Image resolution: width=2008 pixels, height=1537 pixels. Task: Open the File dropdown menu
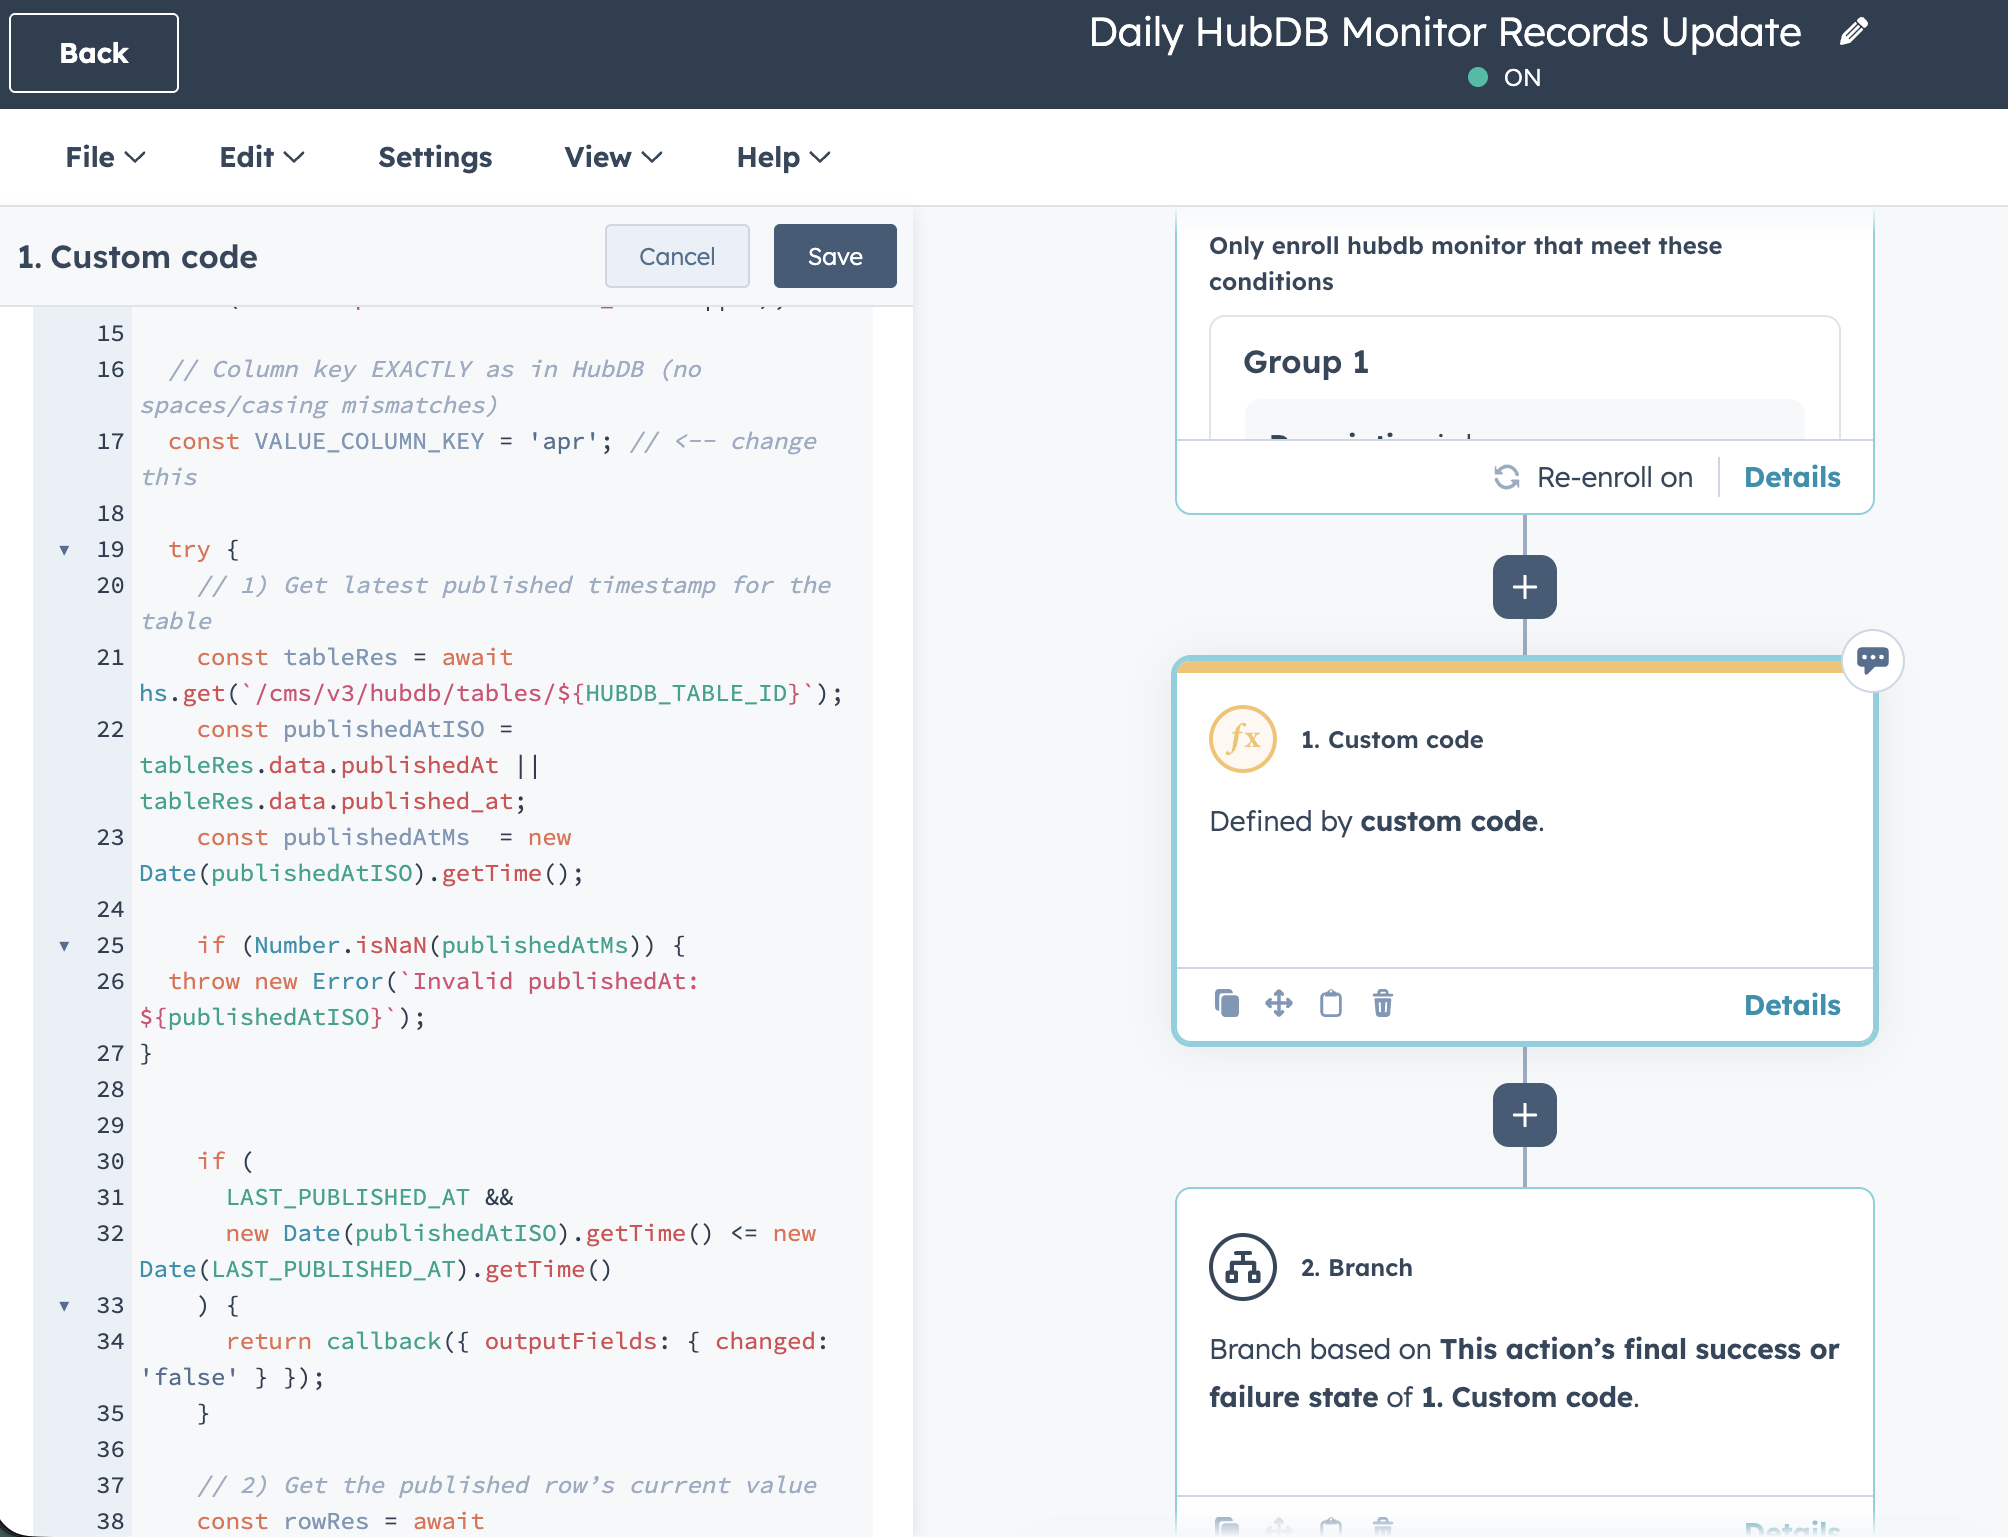105,157
